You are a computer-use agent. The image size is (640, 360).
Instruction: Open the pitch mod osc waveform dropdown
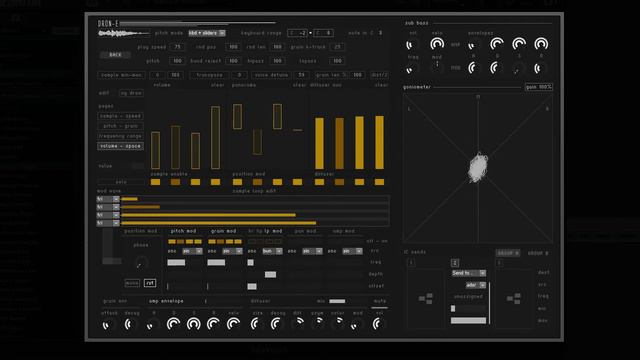(192, 251)
